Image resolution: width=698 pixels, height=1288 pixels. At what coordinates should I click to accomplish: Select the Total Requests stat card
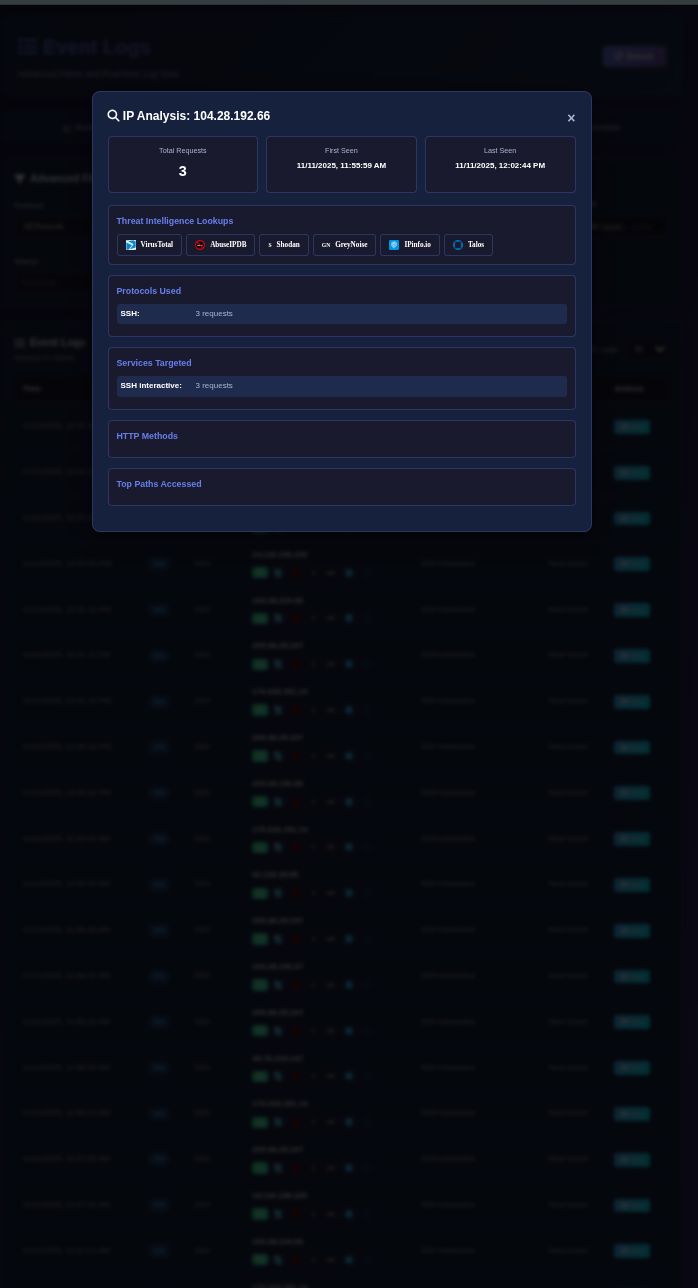pyautogui.click(x=183, y=164)
